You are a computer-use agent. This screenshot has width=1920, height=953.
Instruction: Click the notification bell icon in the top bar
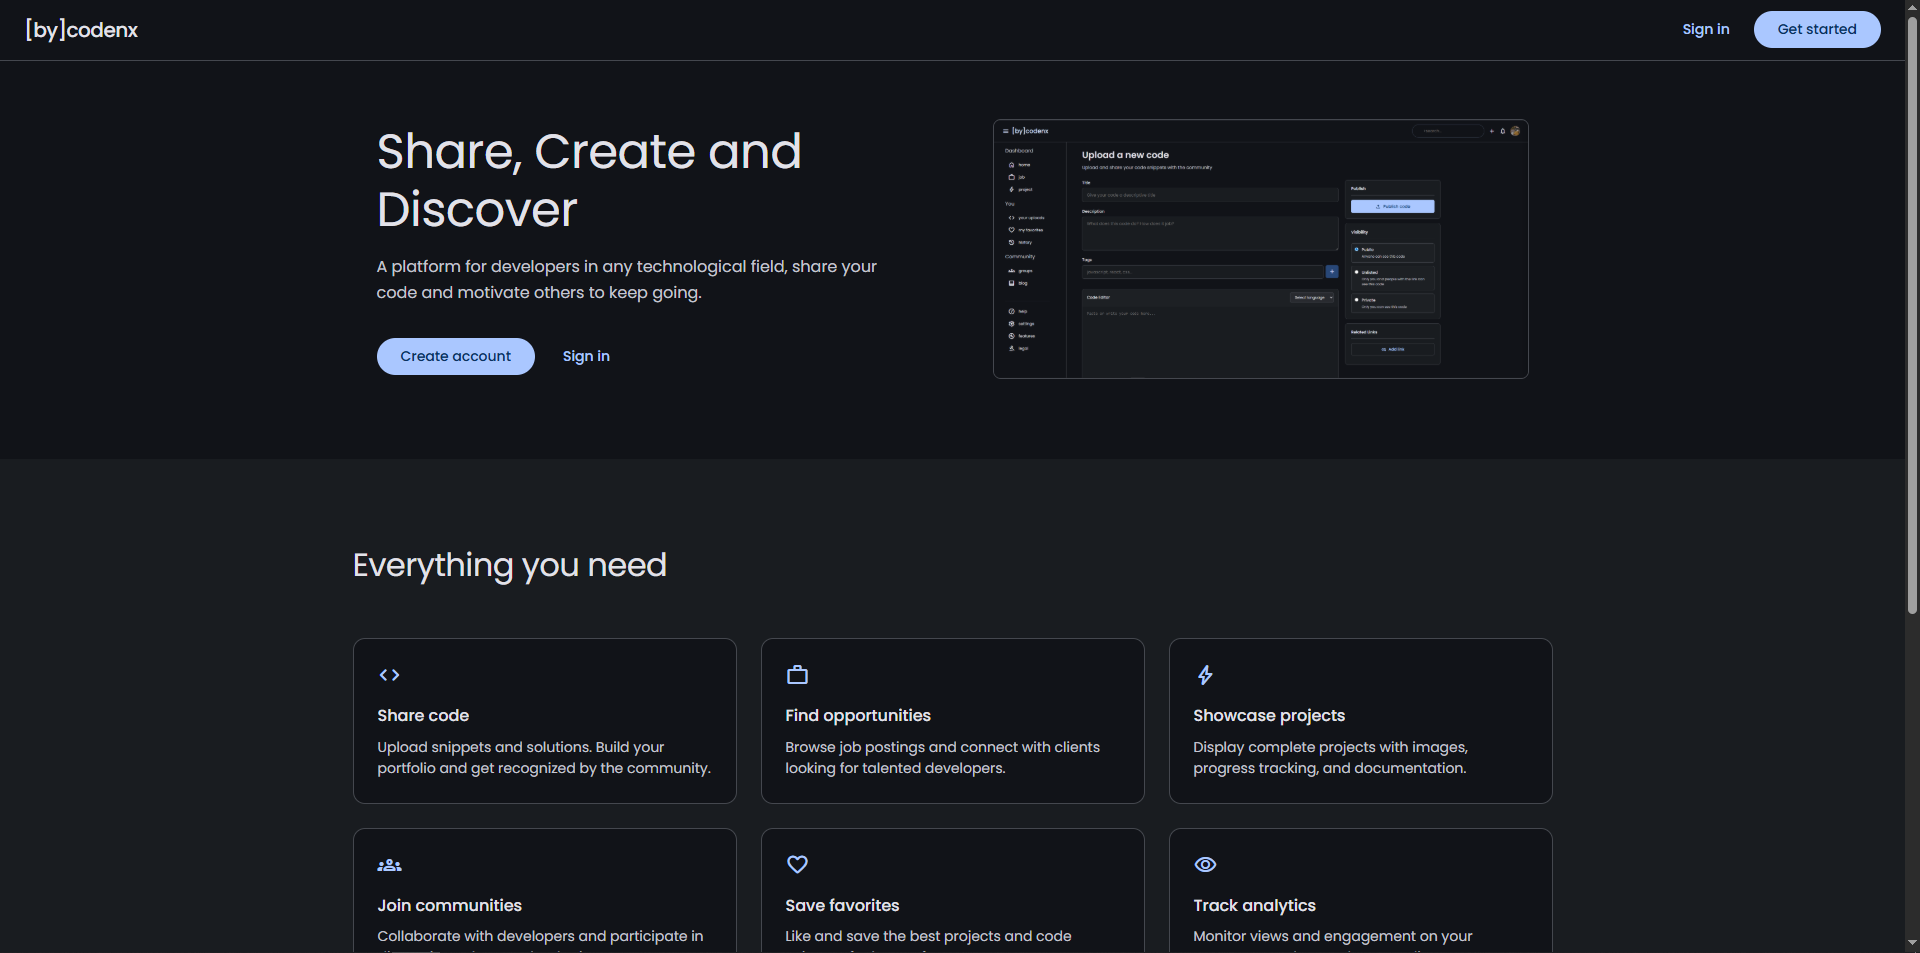1503,131
